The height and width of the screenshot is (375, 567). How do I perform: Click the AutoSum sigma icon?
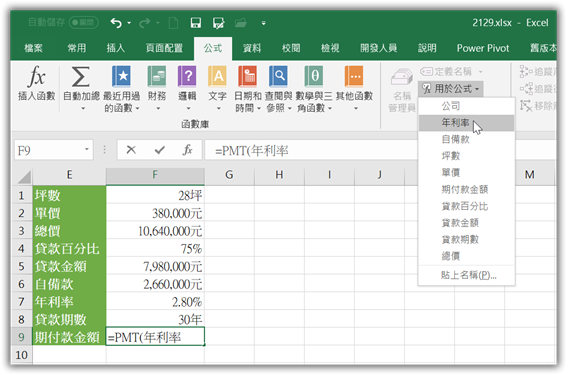(x=80, y=77)
